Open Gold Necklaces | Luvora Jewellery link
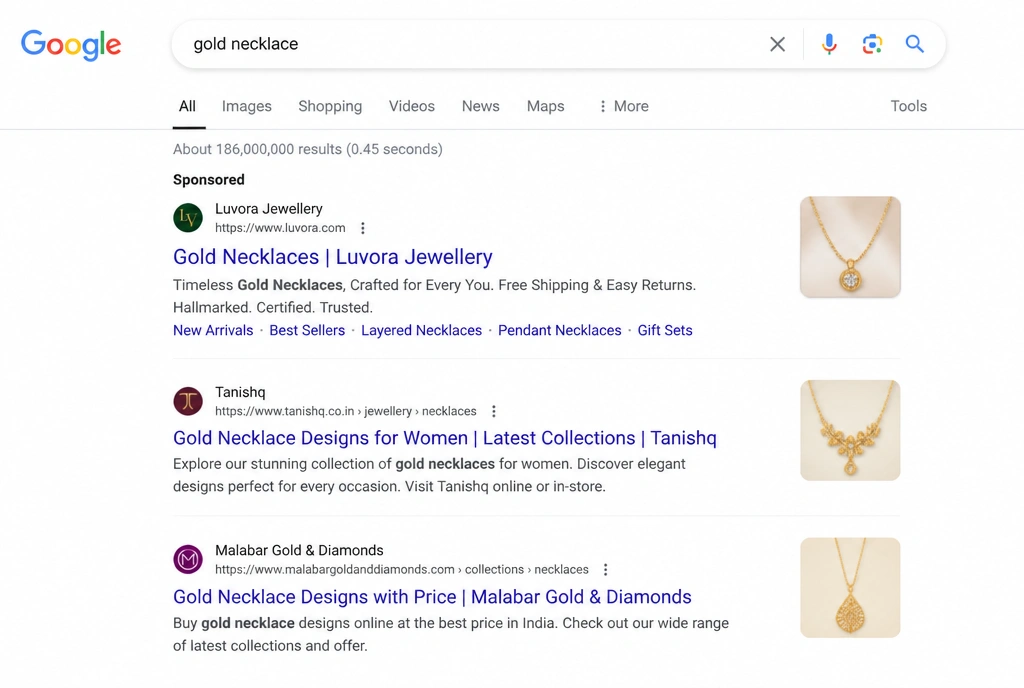The height and width of the screenshot is (688, 1024). (333, 257)
